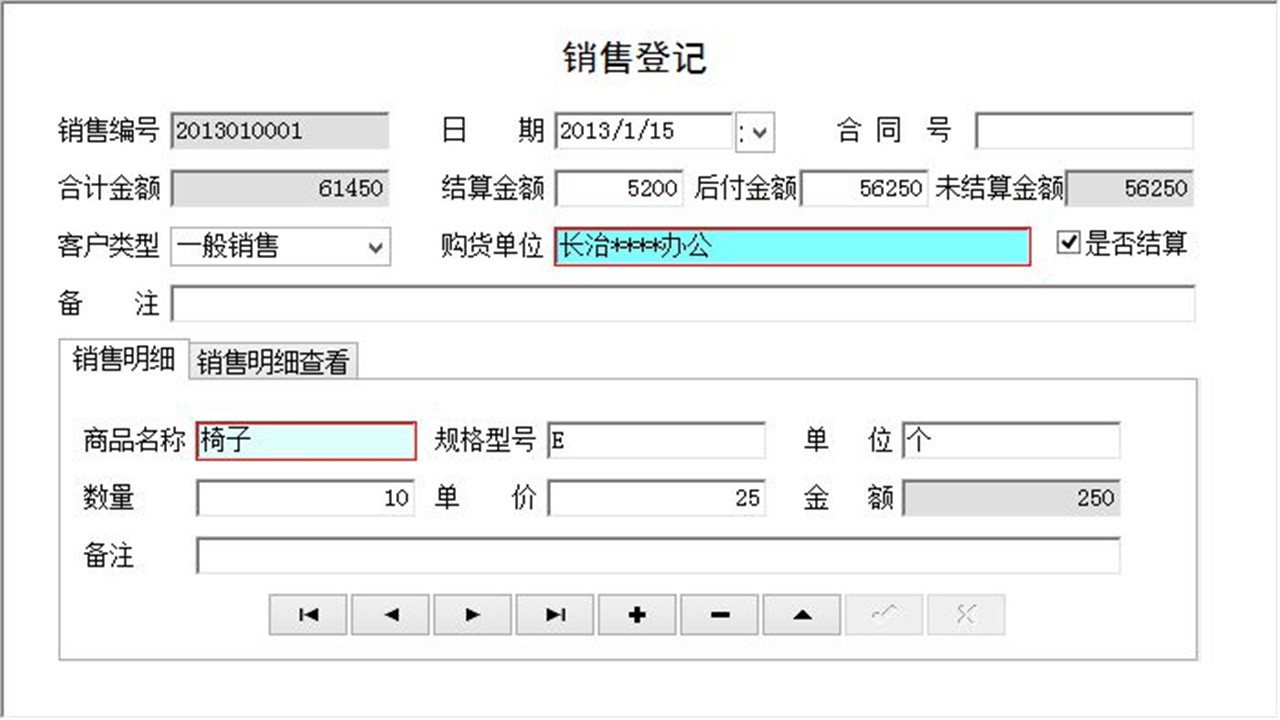Image resolution: width=1280 pixels, height=720 pixels.
Task: Open the date picker dropdown arrow
Action: (761, 131)
